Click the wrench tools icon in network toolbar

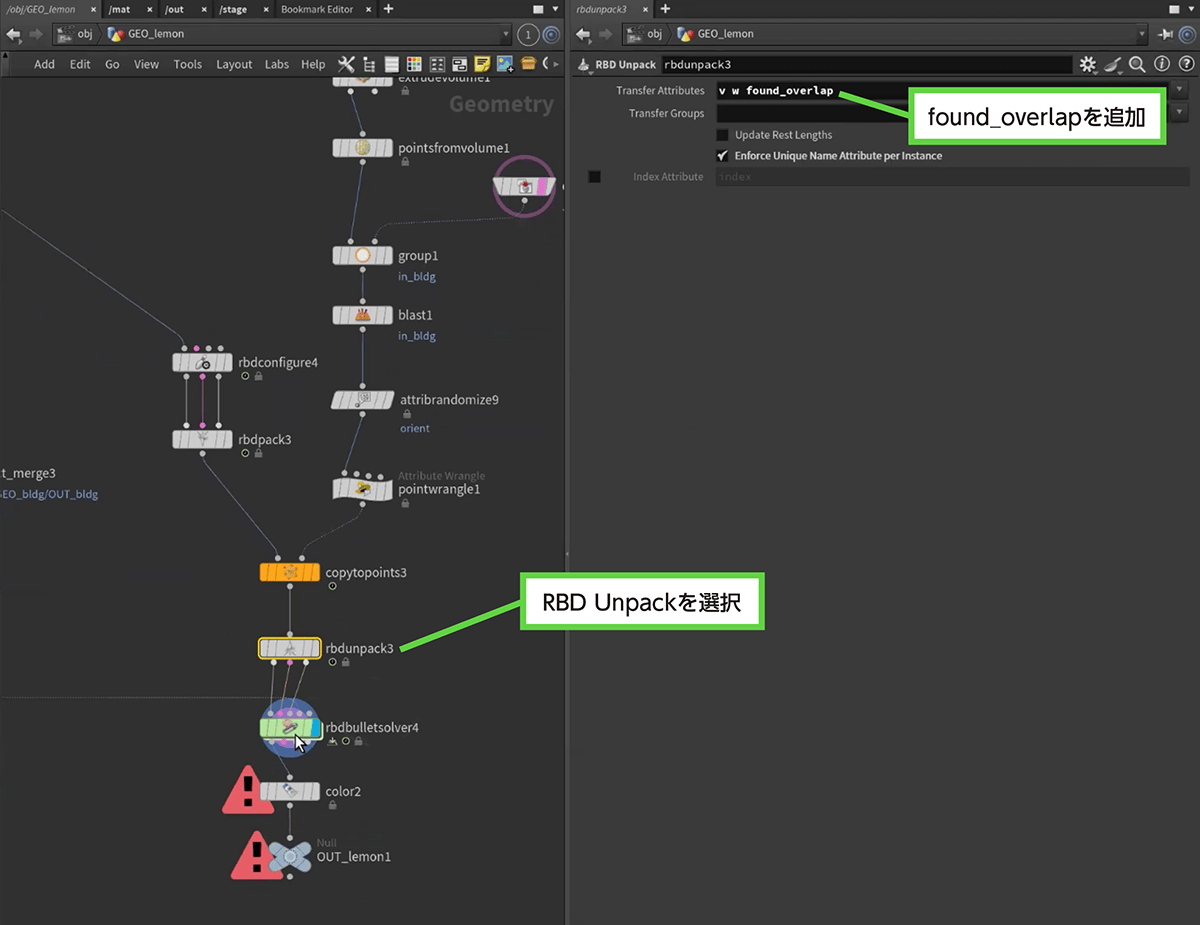click(x=346, y=64)
